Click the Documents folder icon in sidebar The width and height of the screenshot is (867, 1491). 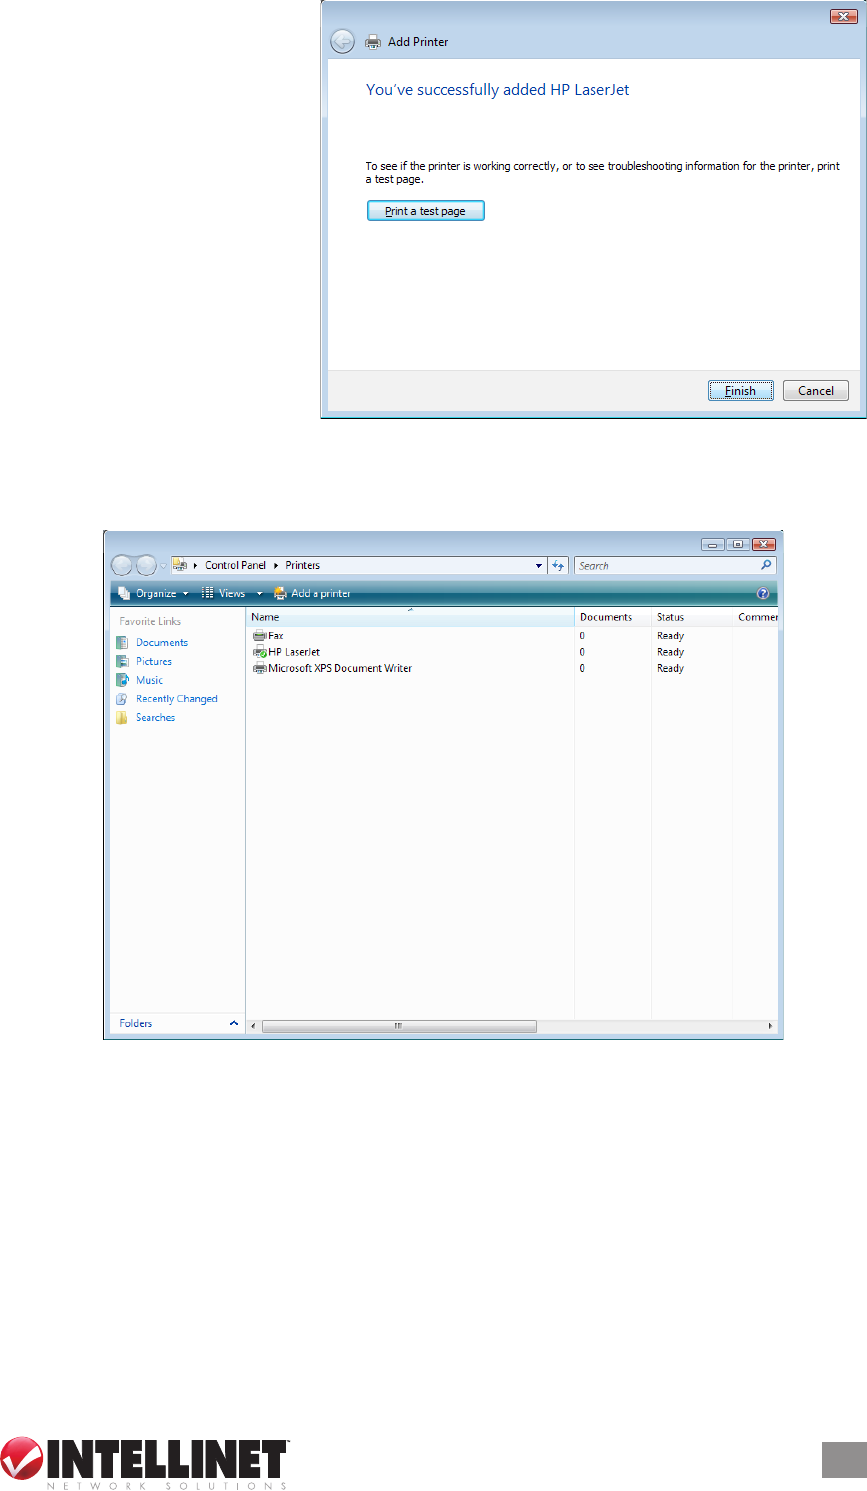(122, 643)
